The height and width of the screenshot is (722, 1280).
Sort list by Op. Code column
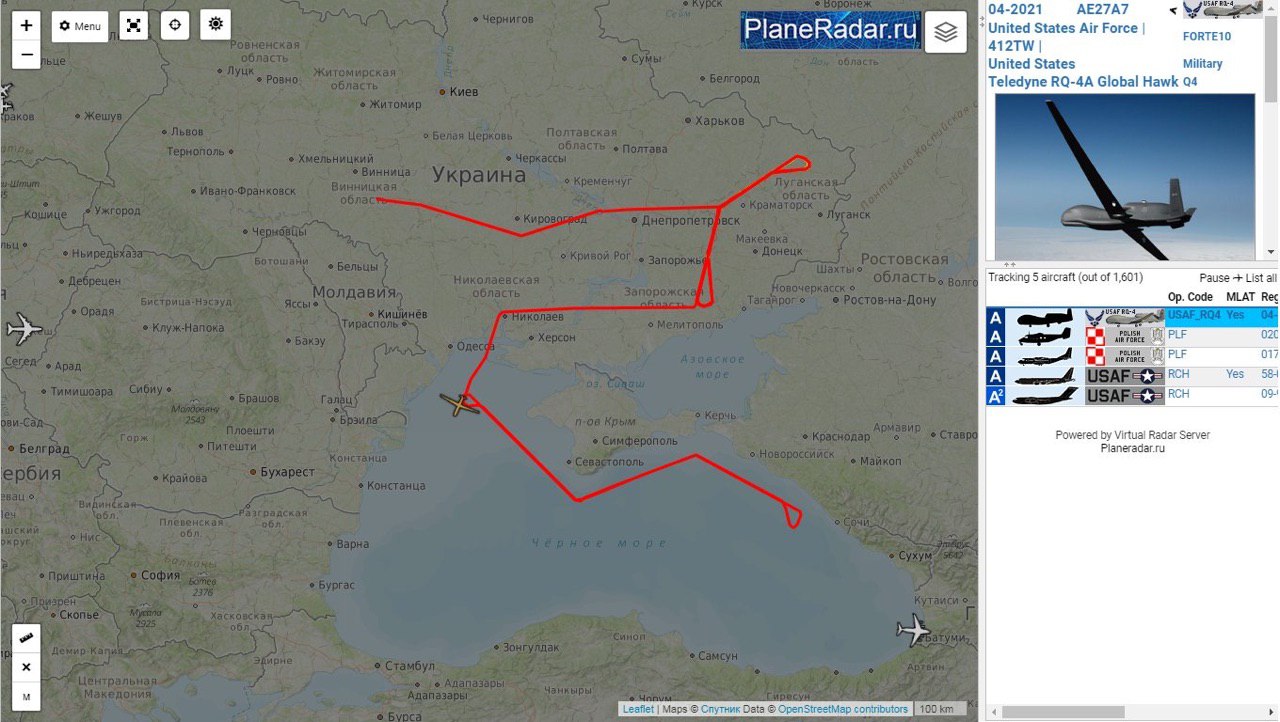1190,297
